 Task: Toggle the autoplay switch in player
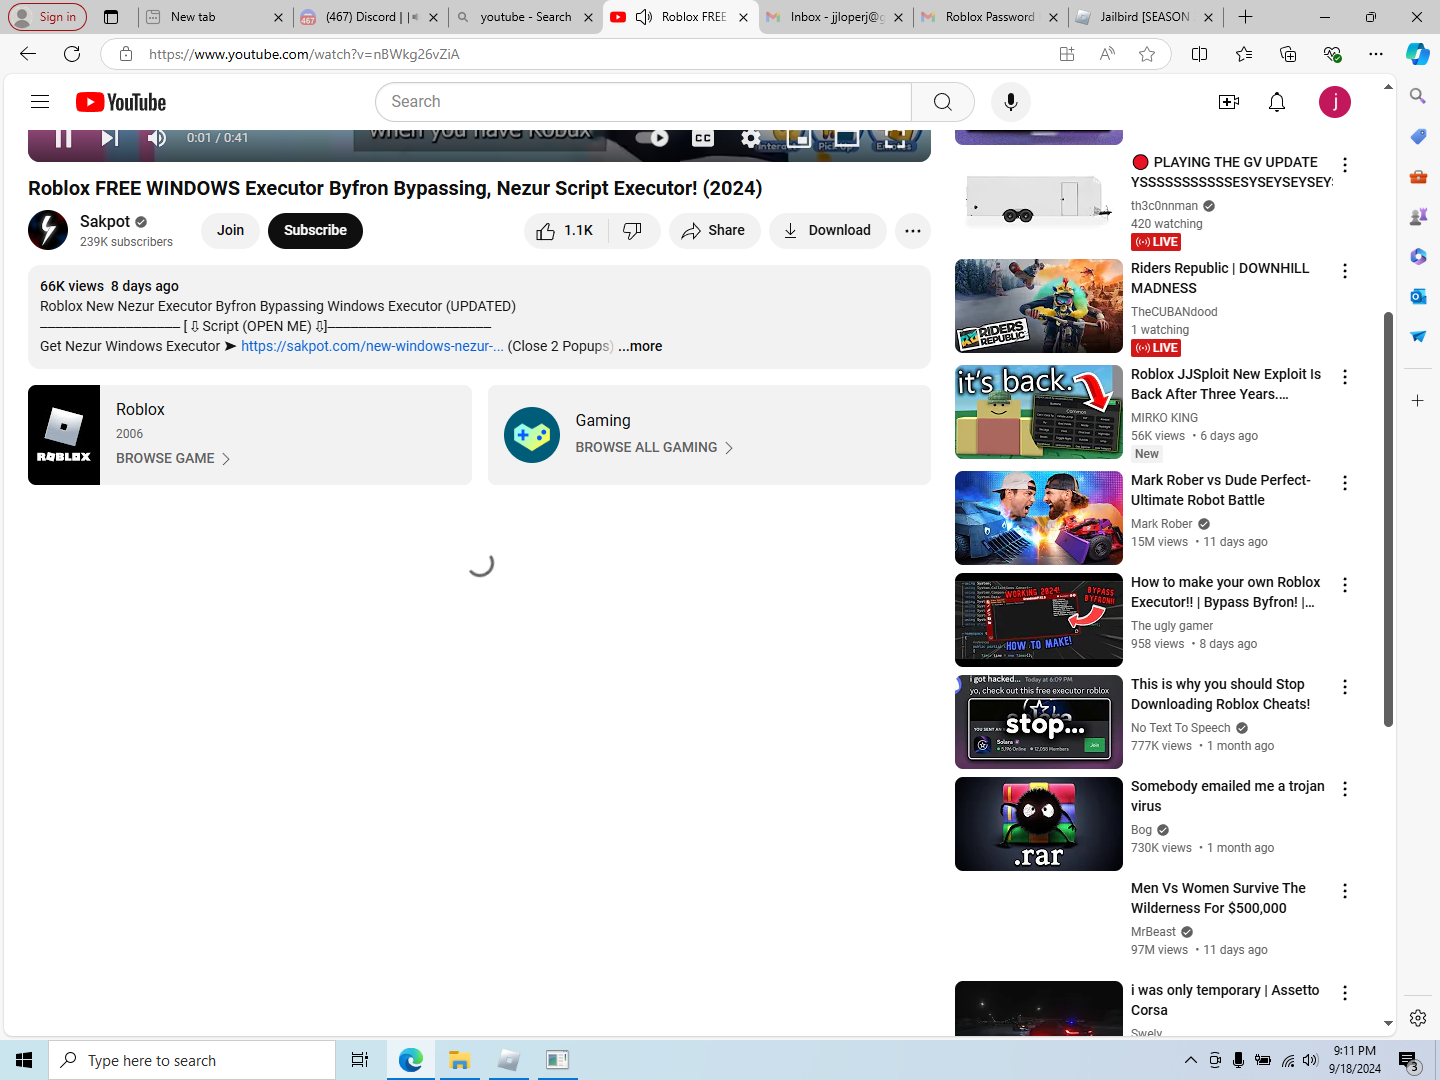[652, 138]
